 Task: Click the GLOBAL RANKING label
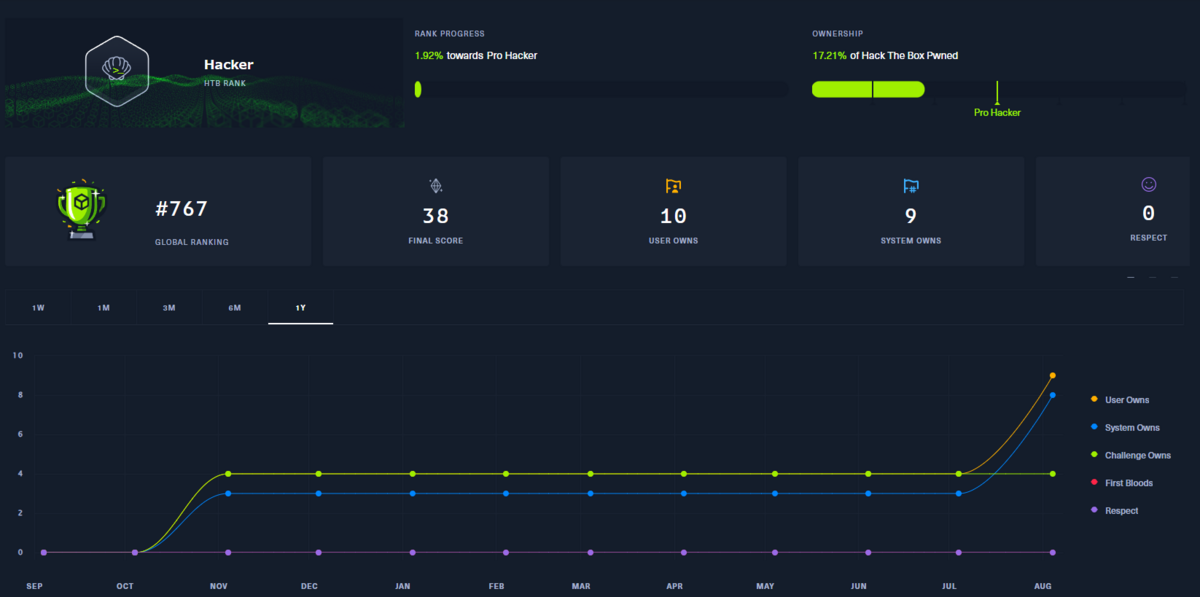coord(194,243)
